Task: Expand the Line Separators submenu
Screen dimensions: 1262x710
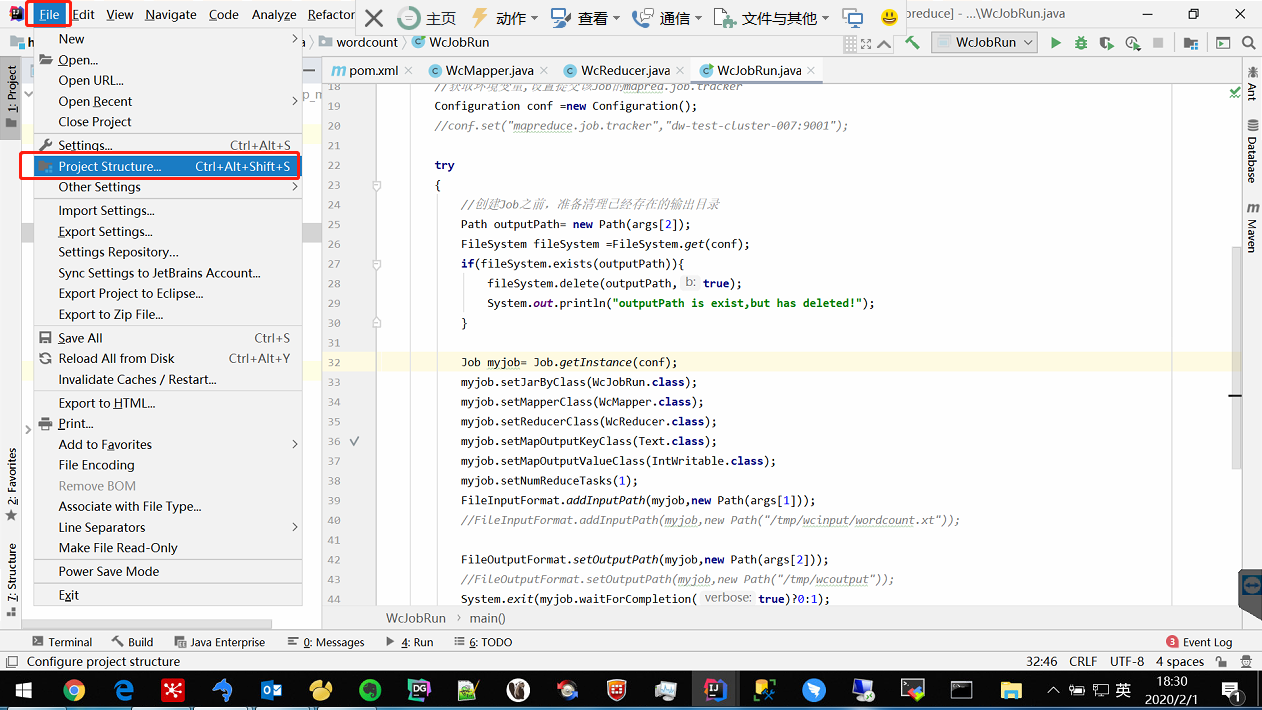Action: (x=167, y=527)
